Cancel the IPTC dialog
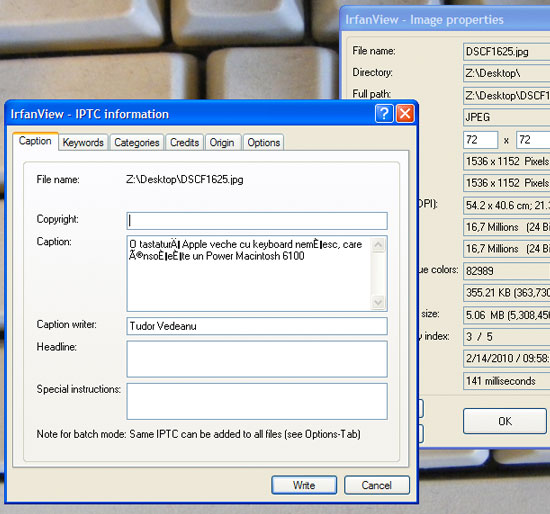 377,485
